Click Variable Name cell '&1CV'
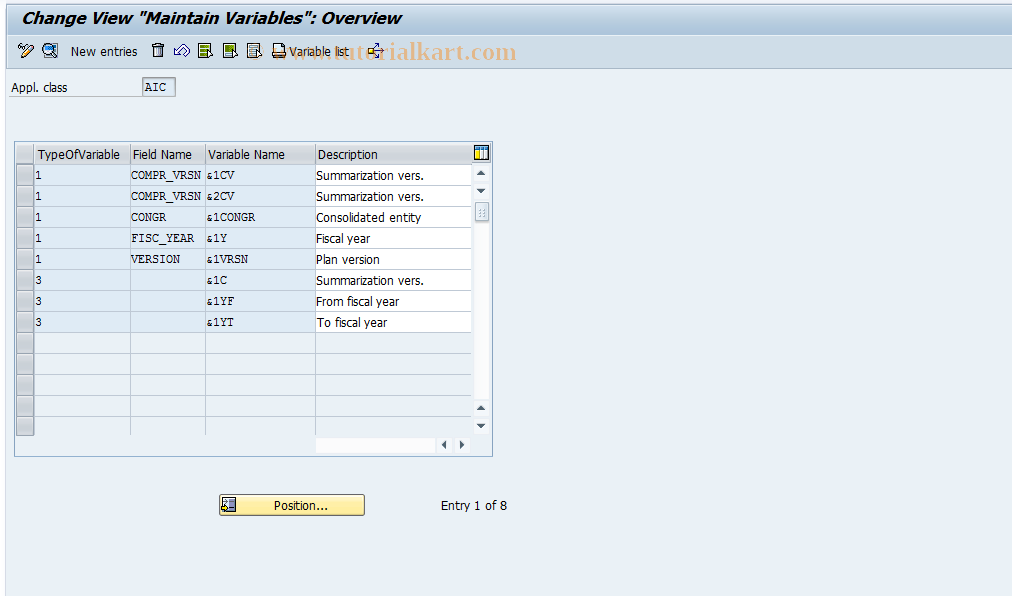Screen dimensions: 1012x596 260,176
